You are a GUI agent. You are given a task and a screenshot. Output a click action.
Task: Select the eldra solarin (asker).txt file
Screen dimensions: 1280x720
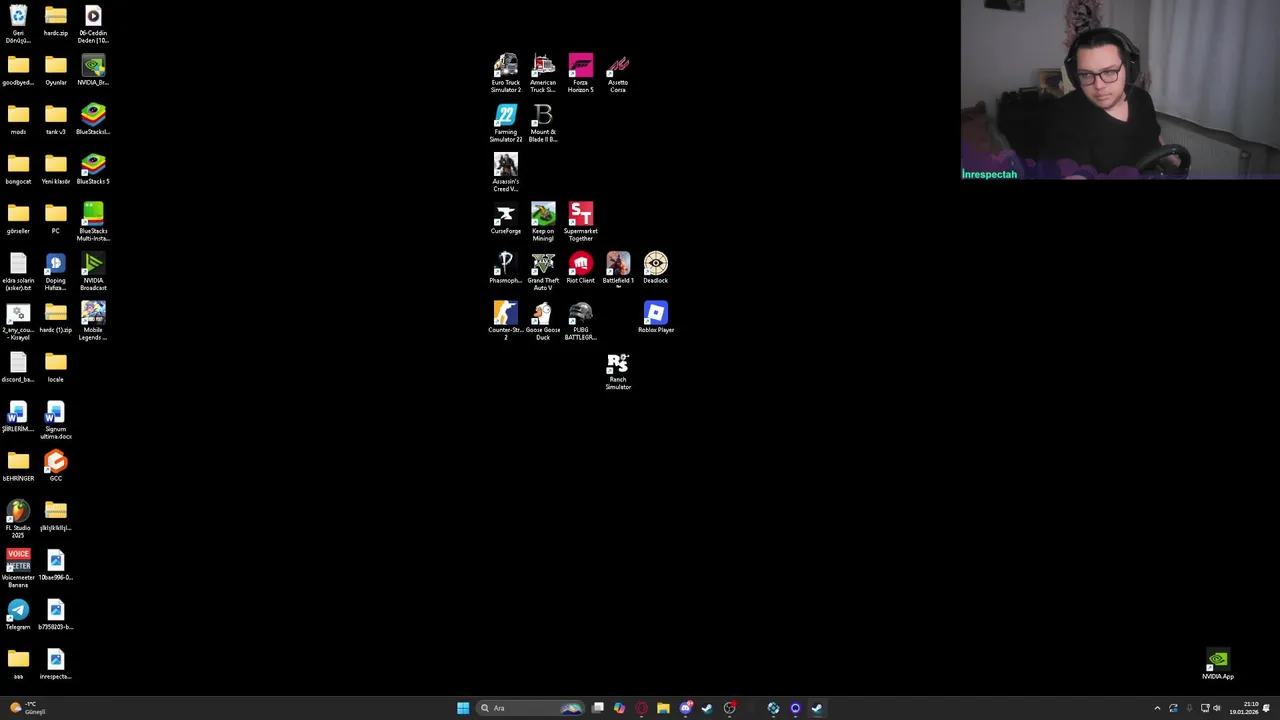18,272
